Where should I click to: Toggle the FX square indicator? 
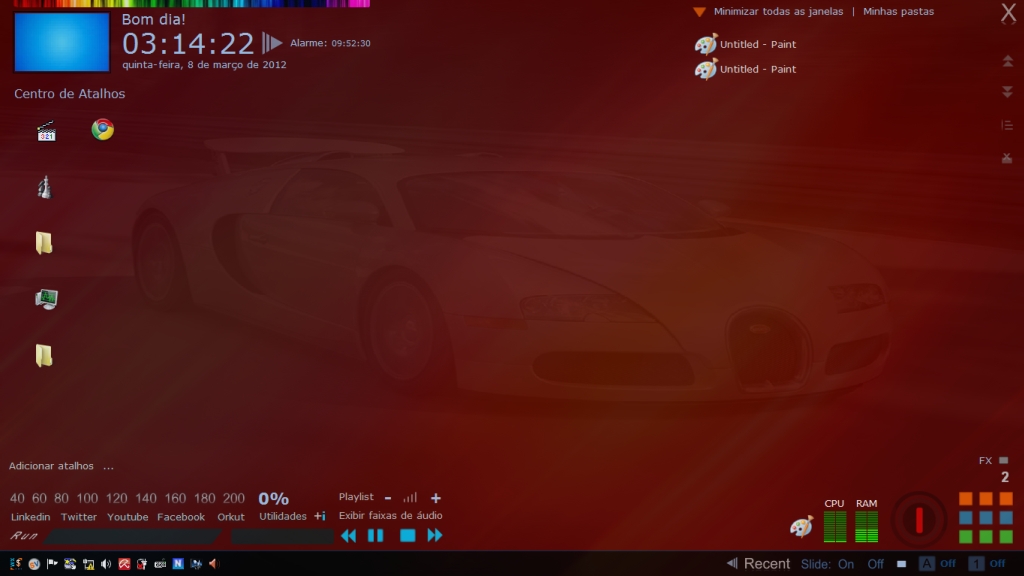point(1004,460)
